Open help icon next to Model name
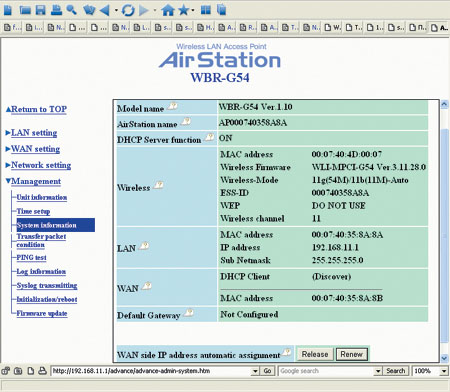Viewport: 450px width, 392px height. point(172,106)
